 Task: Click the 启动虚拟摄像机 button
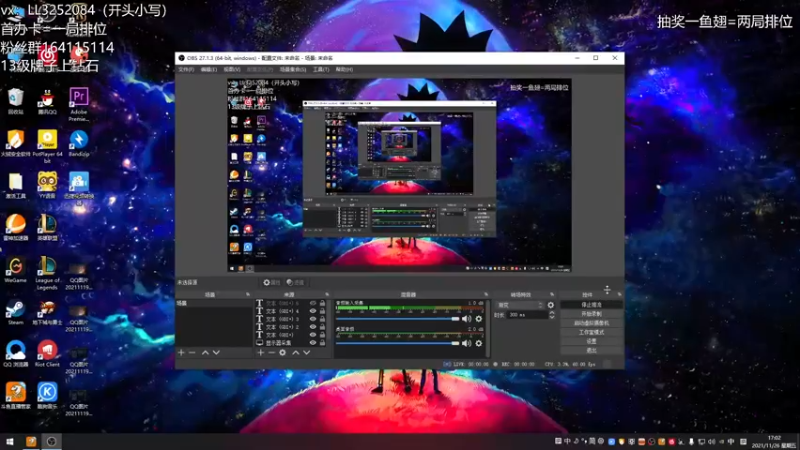point(591,323)
